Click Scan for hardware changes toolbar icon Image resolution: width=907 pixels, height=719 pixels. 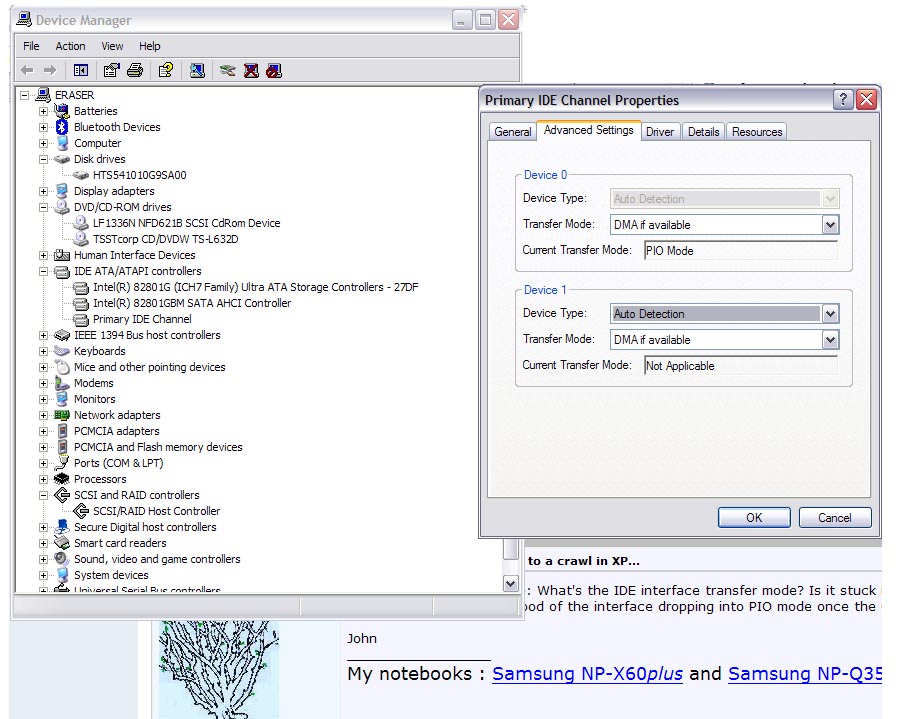(x=197, y=71)
